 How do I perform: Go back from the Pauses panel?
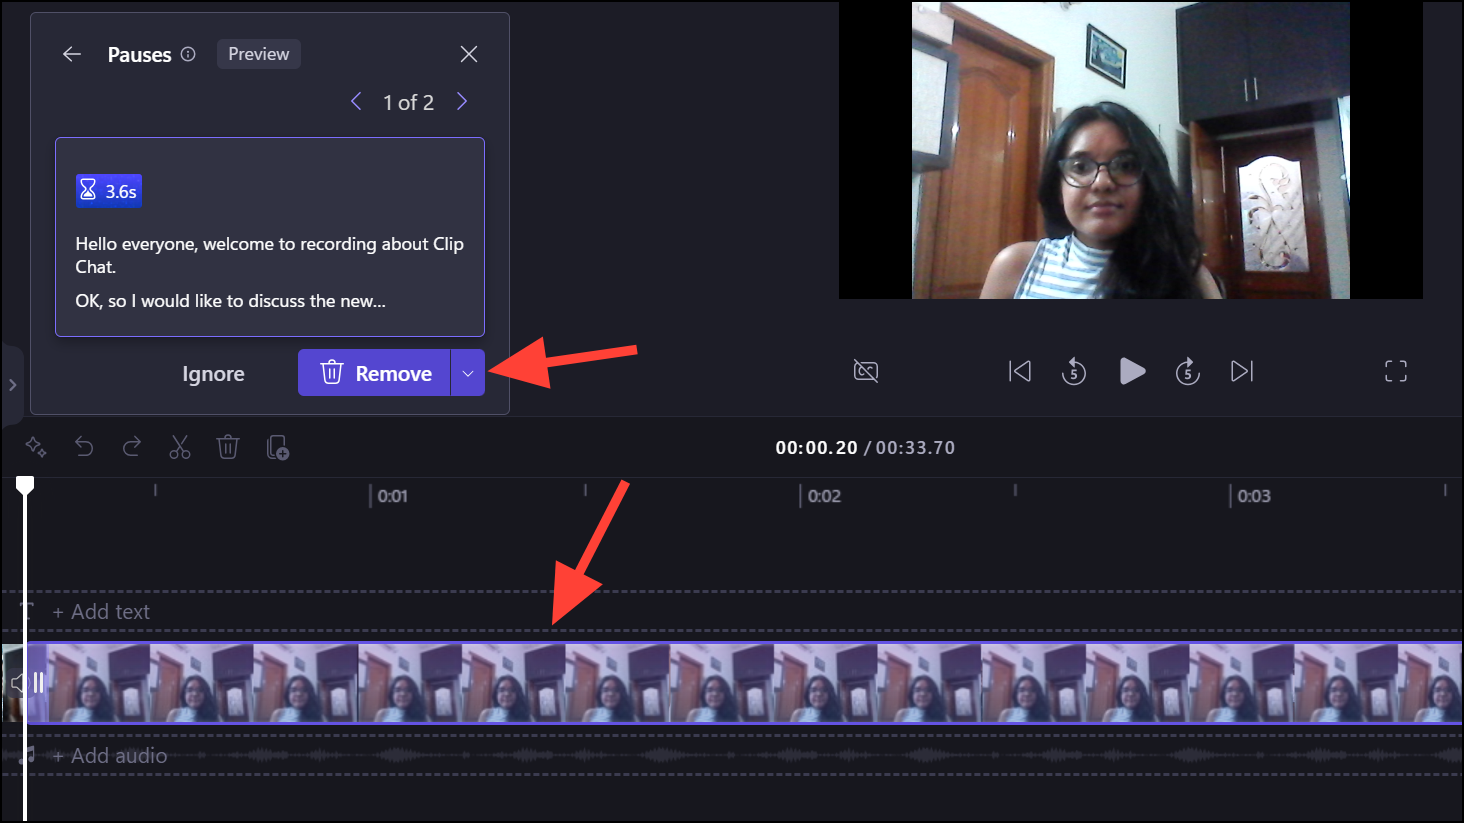72,54
